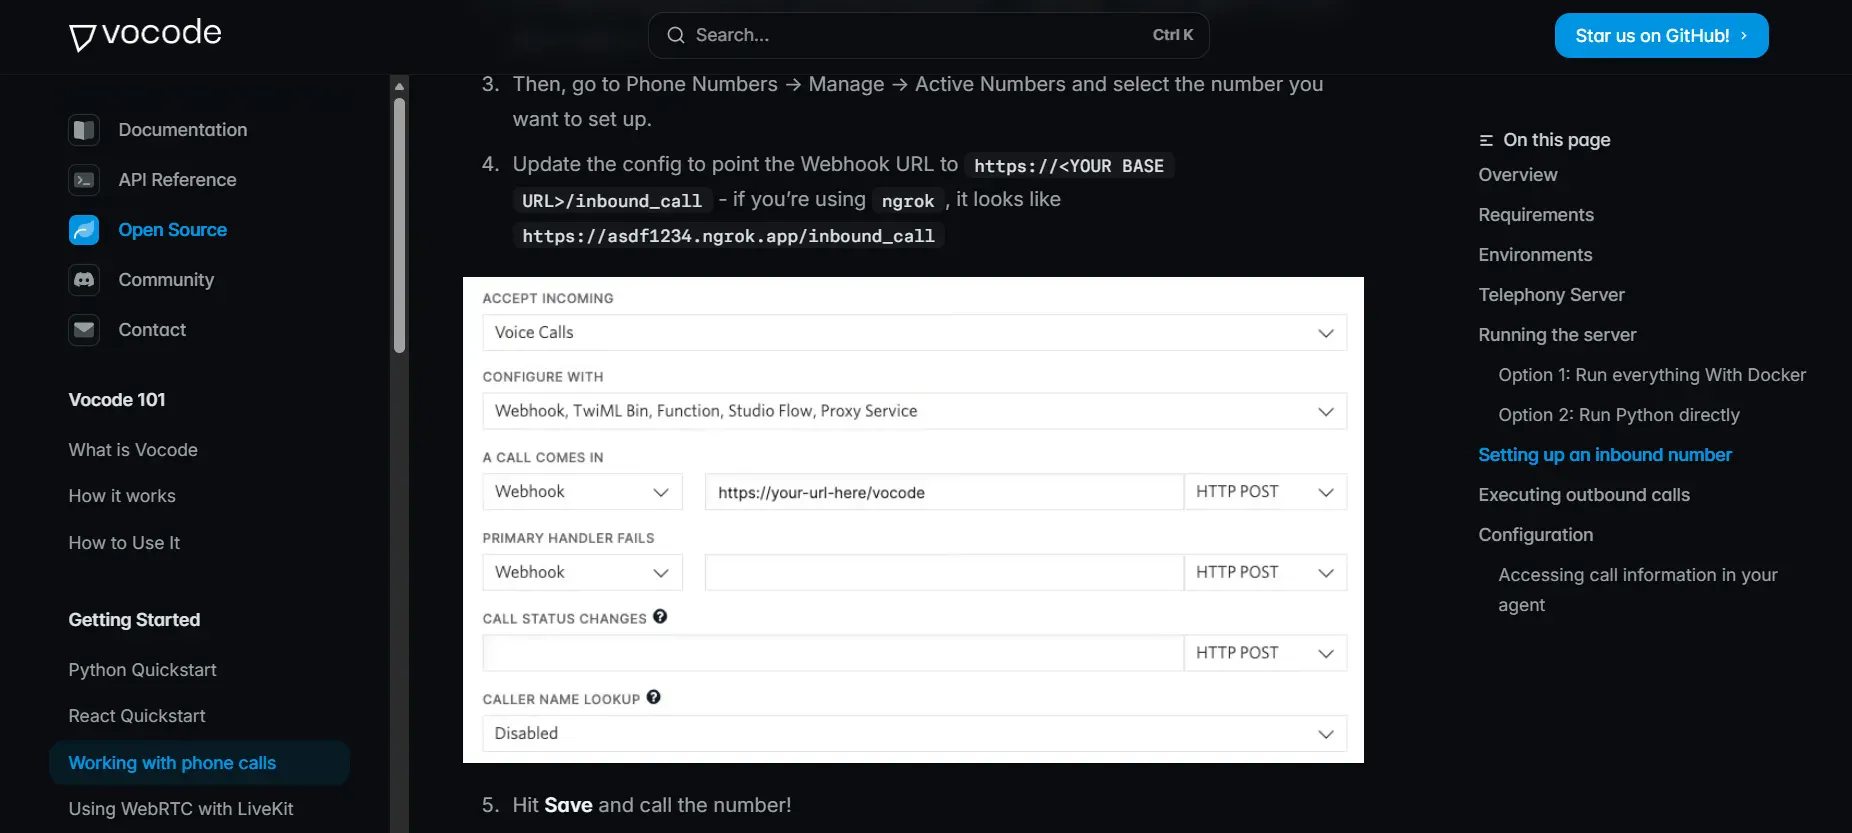Click the your-url-here/vocode webhook URL field
Viewport: 1852px width, 833px height.
(944, 492)
